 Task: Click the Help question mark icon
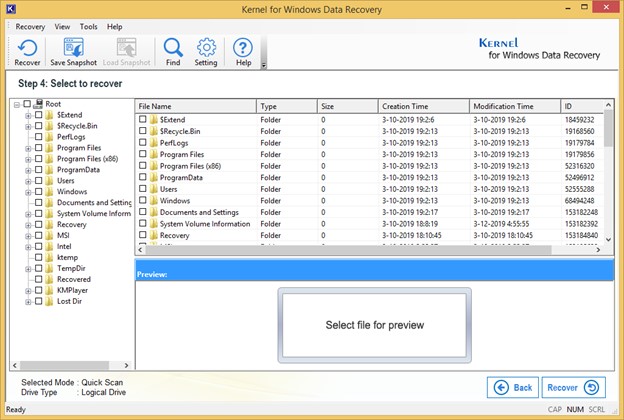pyautogui.click(x=243, y=48)
